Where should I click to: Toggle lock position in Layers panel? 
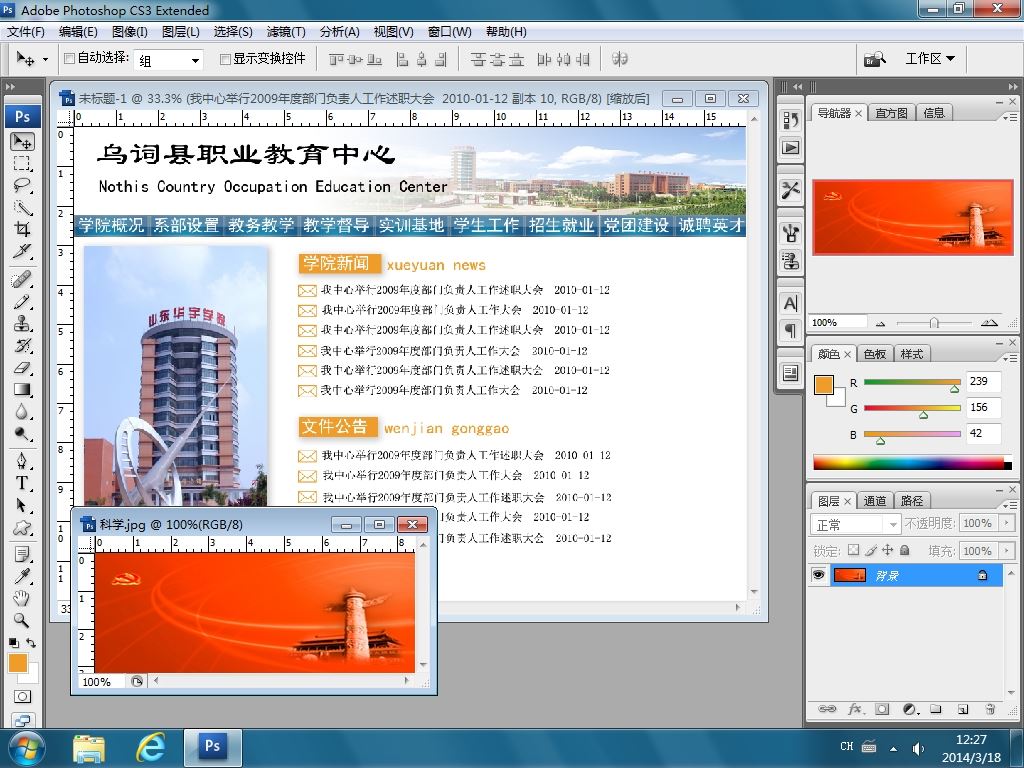(x=888, y=550)
